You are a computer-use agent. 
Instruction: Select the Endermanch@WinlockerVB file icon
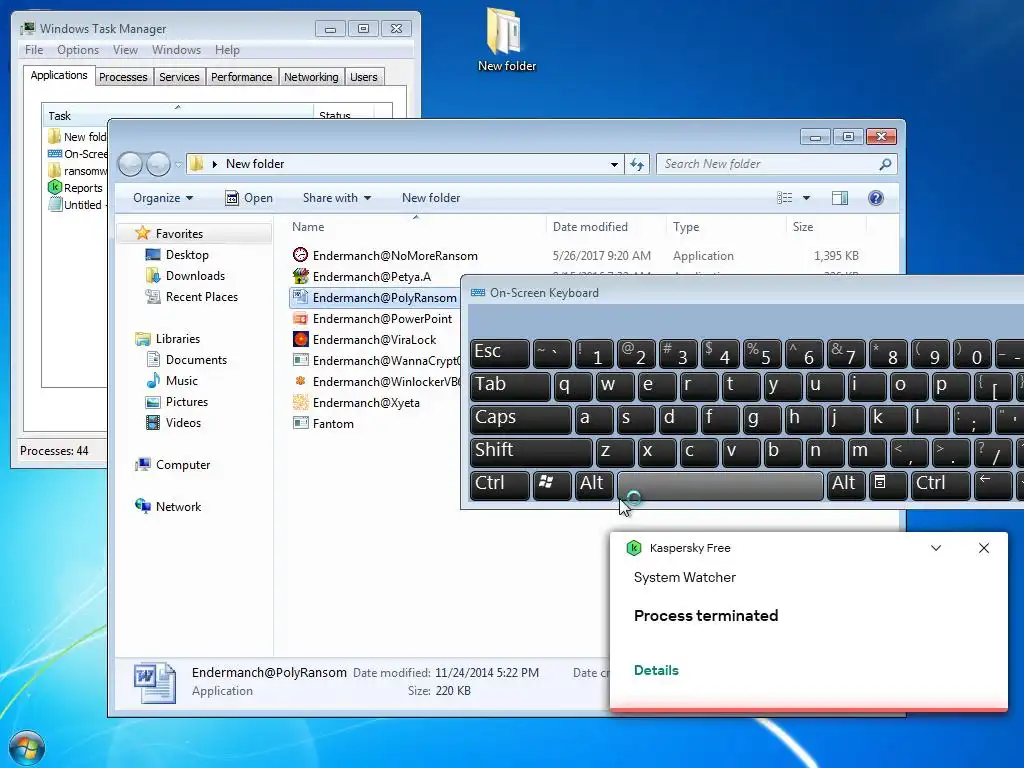coord(300,381)
